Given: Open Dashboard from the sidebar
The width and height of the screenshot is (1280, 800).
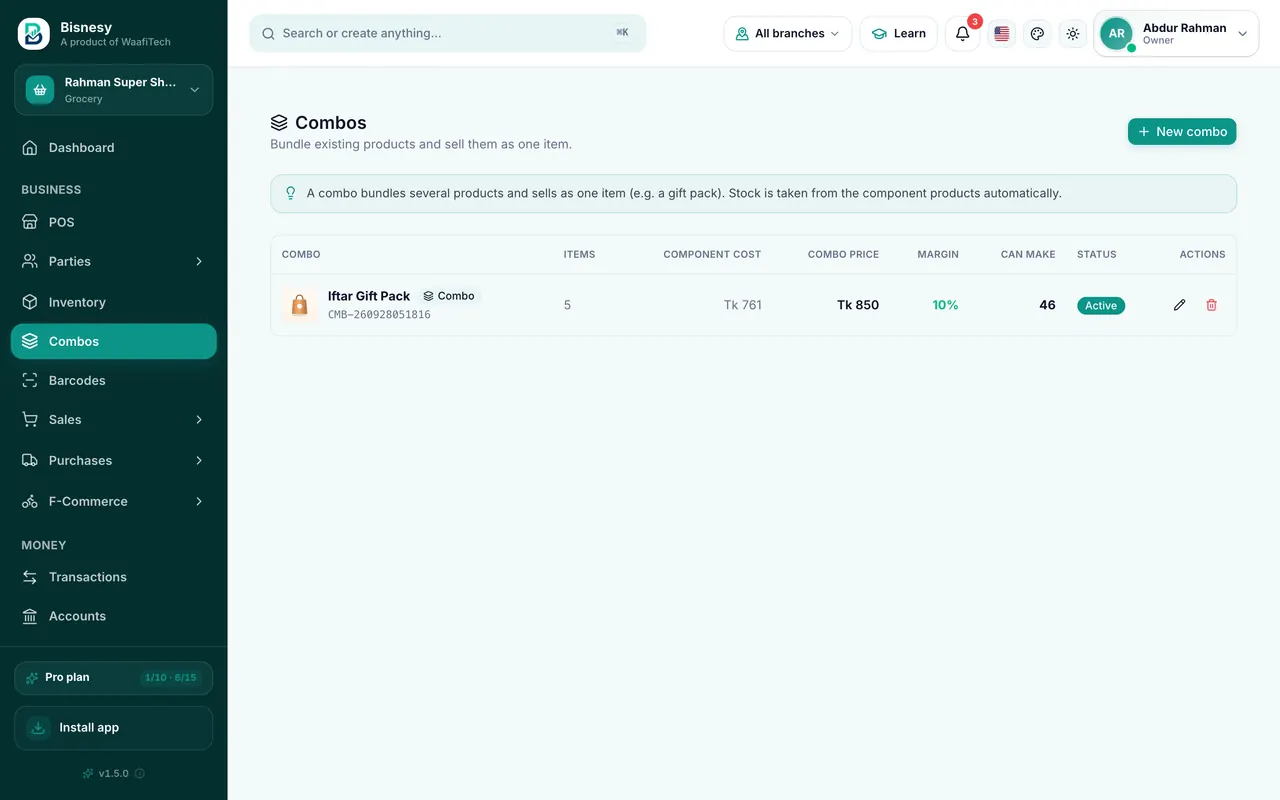Looking at the screenshot, I should [x=114, y=148].
